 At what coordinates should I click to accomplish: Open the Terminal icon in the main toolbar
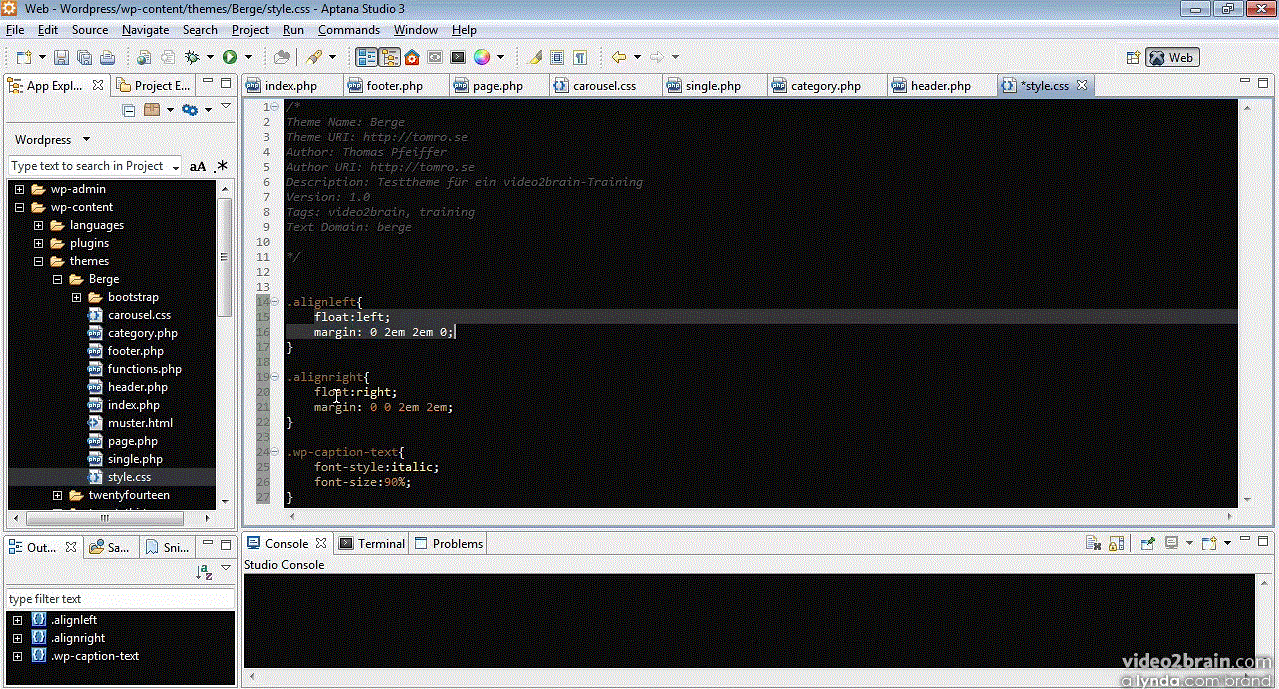point(458,57)
